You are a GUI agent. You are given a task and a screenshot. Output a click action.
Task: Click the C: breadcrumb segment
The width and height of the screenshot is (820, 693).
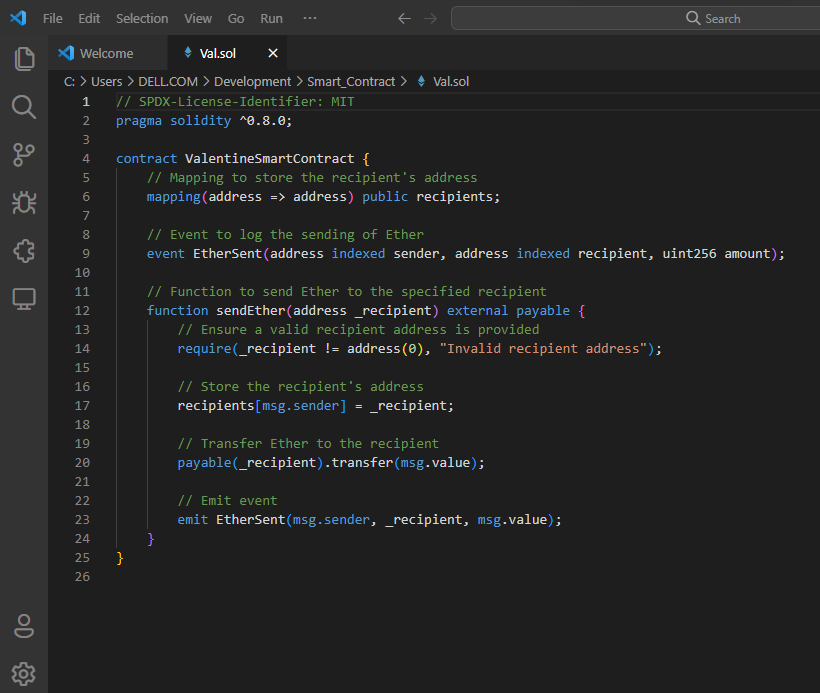[x=70, y=82]
